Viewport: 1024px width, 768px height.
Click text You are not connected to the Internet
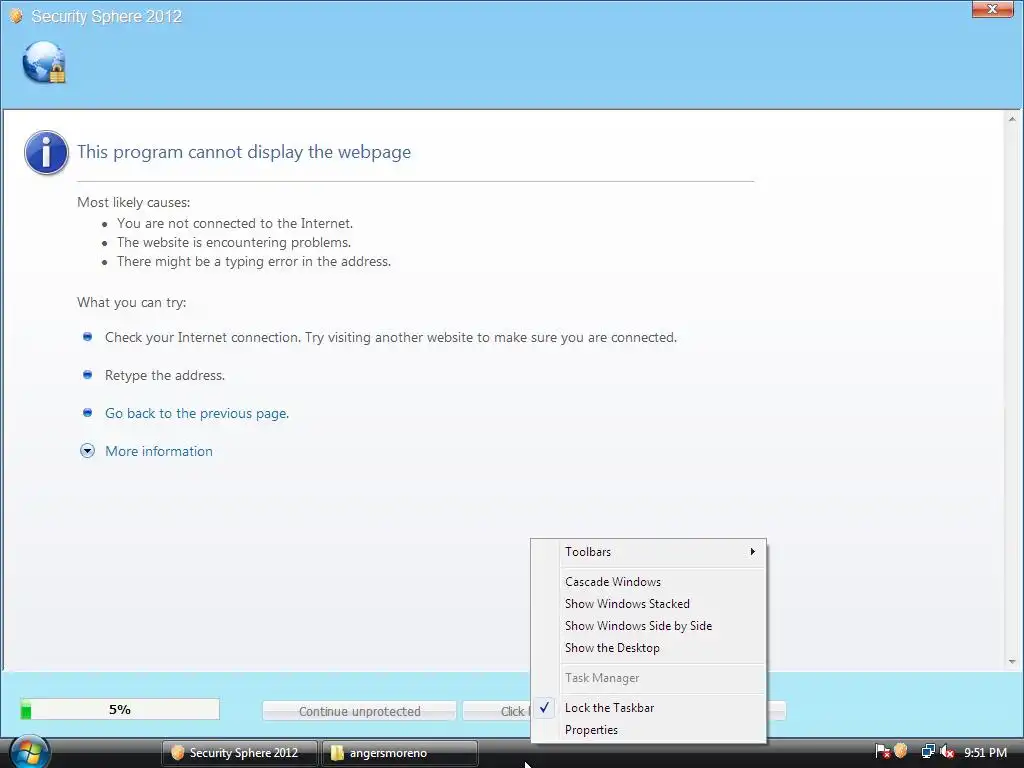235,223
